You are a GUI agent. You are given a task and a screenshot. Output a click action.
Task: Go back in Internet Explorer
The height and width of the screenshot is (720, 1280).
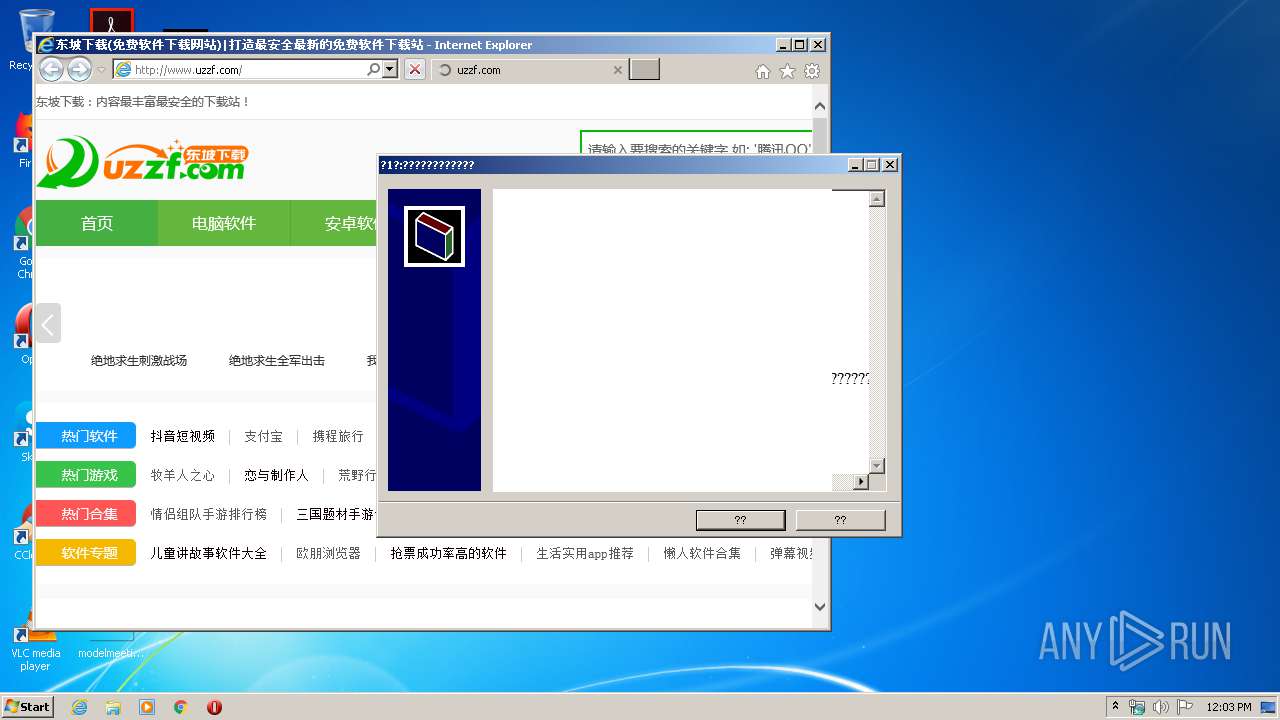pyautogui.click(x=51, y=69)
